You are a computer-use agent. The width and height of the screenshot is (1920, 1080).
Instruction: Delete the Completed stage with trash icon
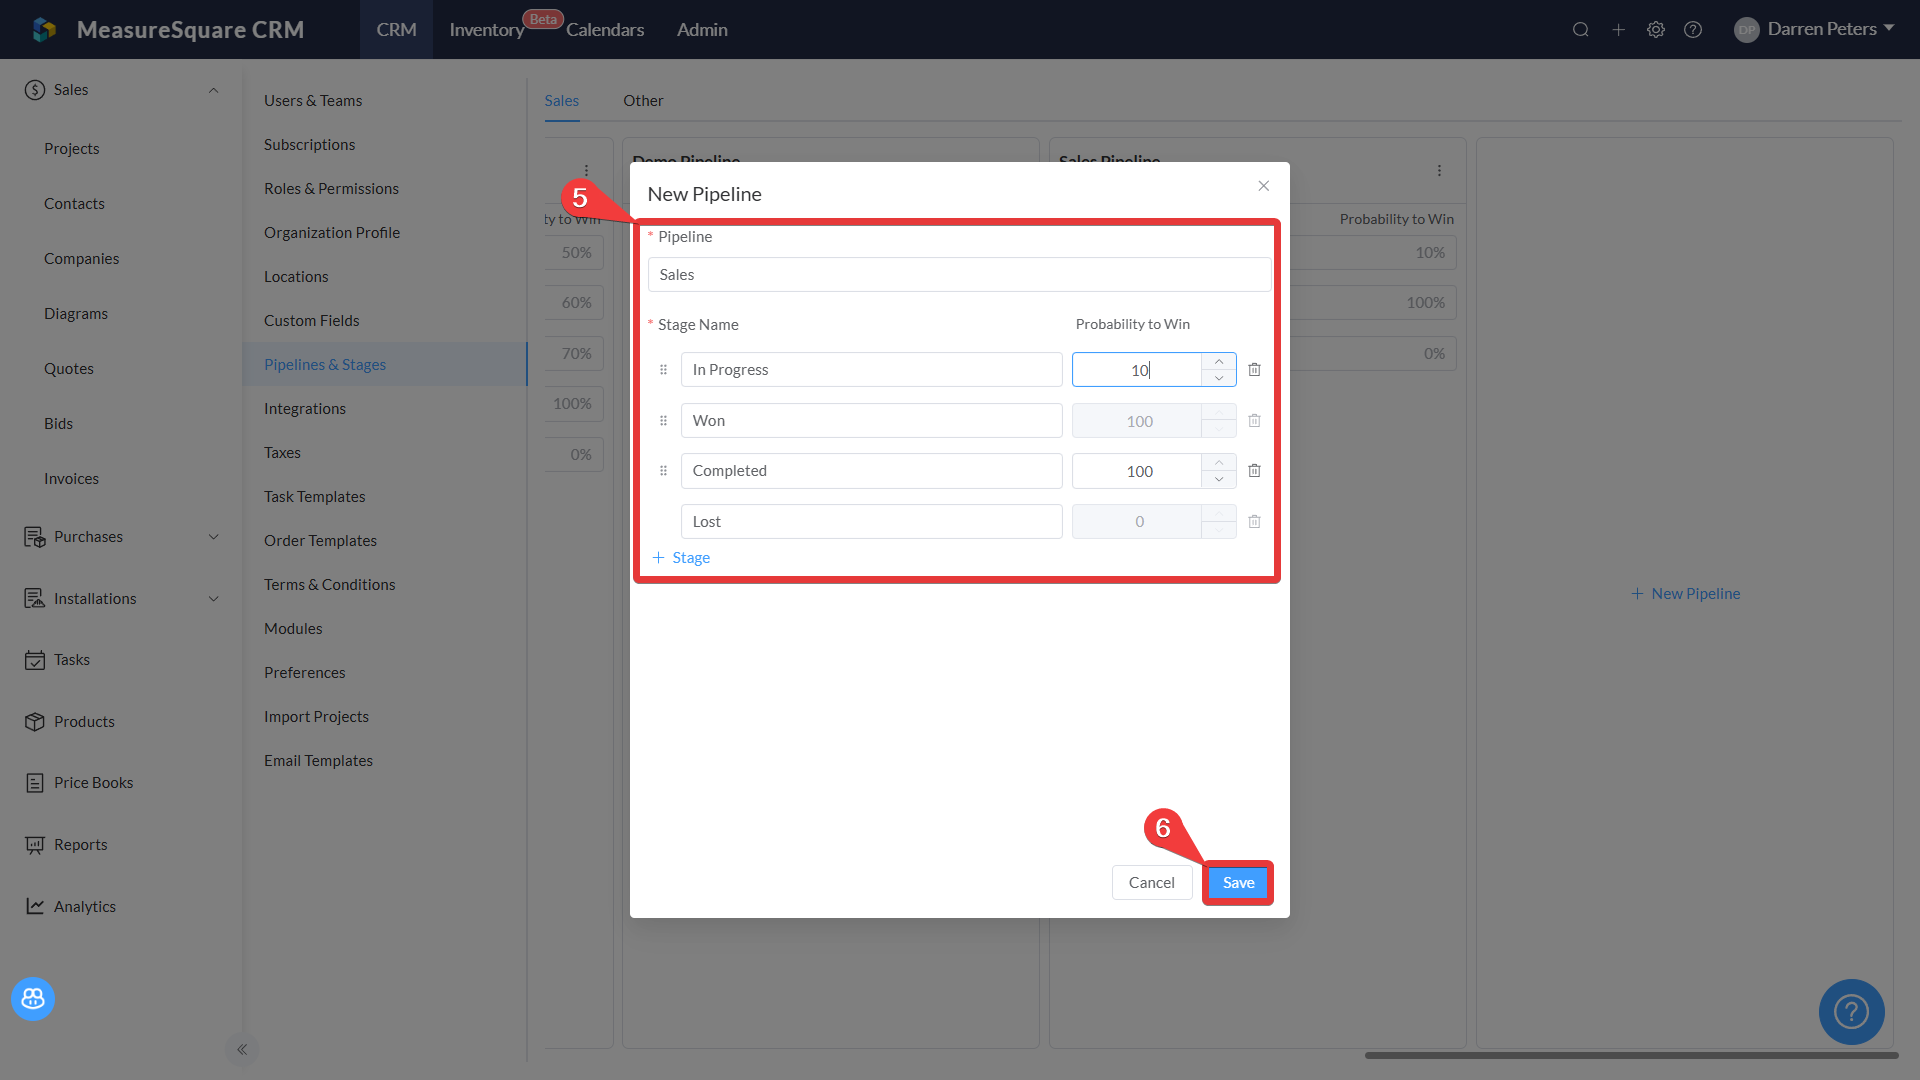point(1254,471)
